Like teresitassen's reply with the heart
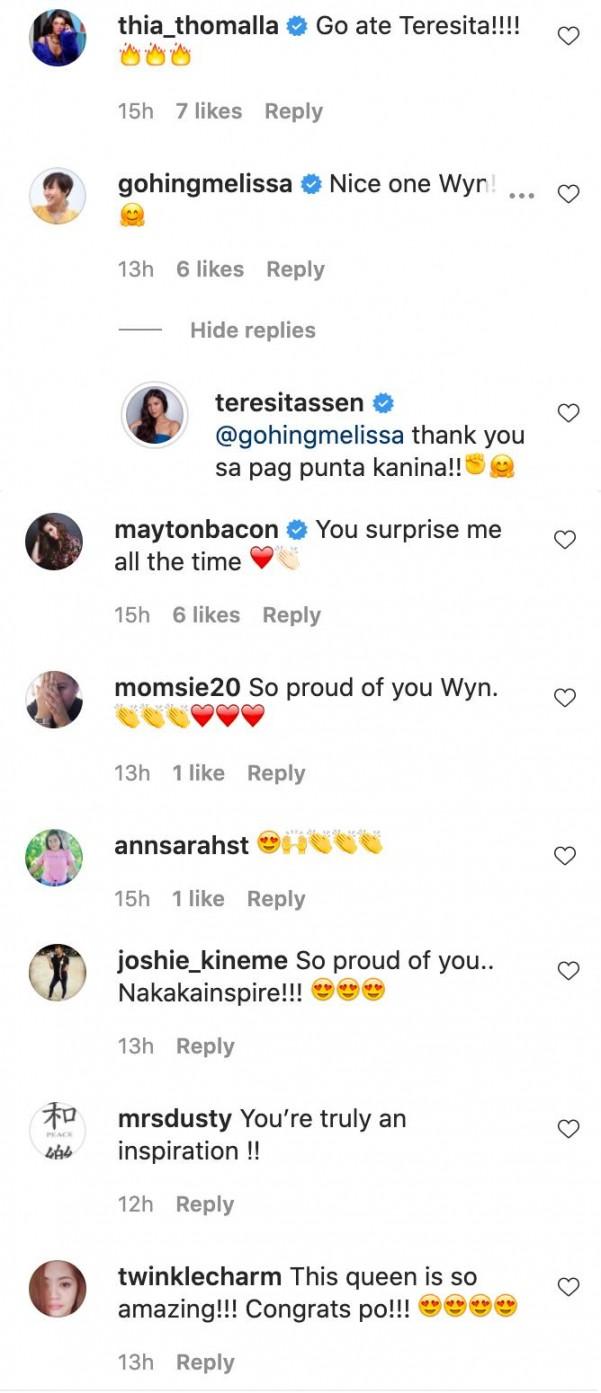 tap(568, 413)
